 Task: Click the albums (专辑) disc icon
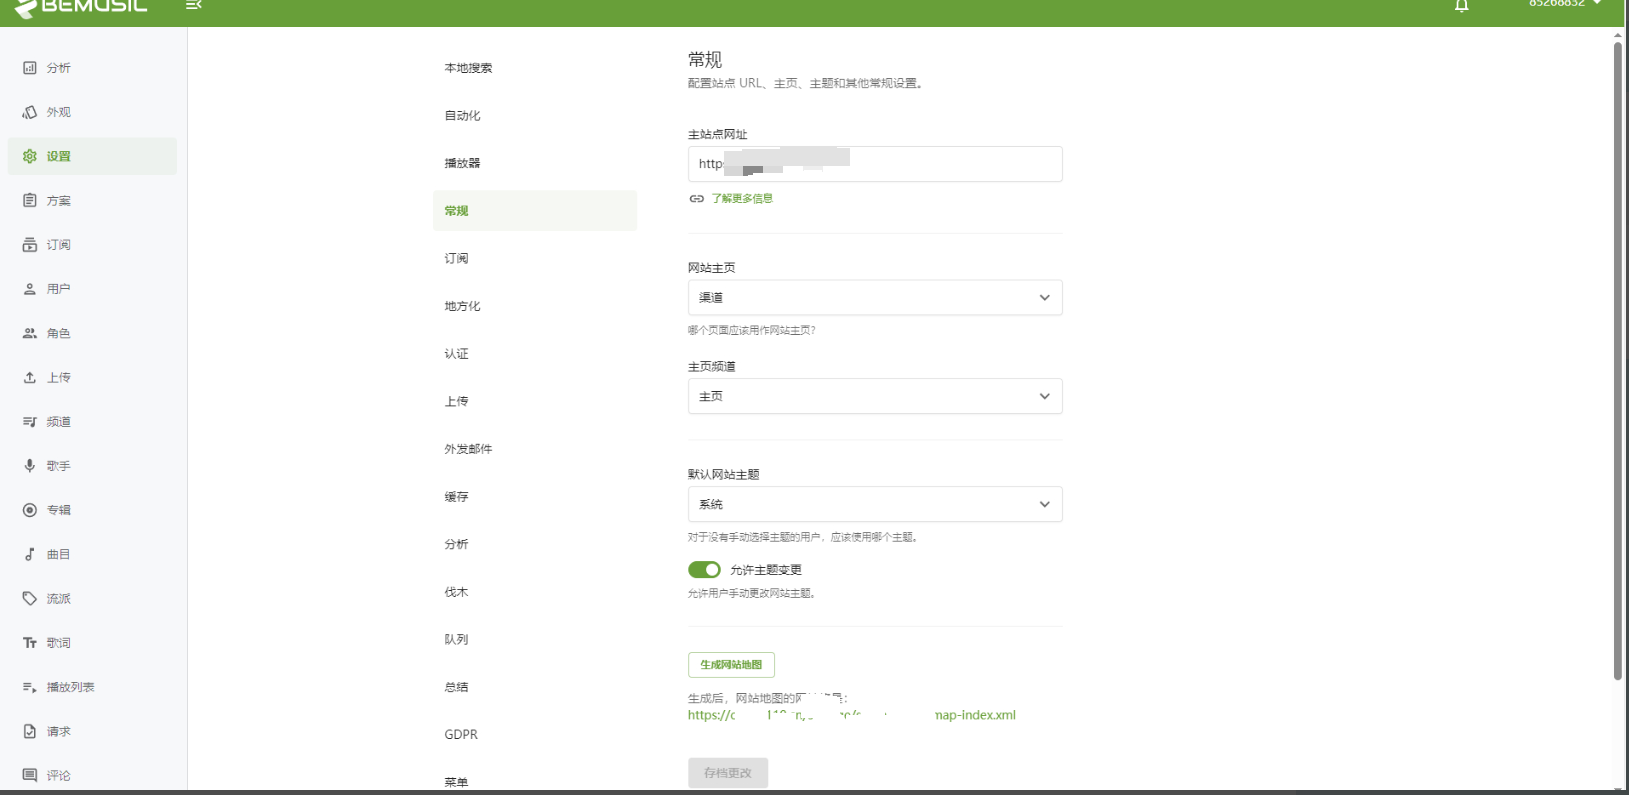point(30,510)
